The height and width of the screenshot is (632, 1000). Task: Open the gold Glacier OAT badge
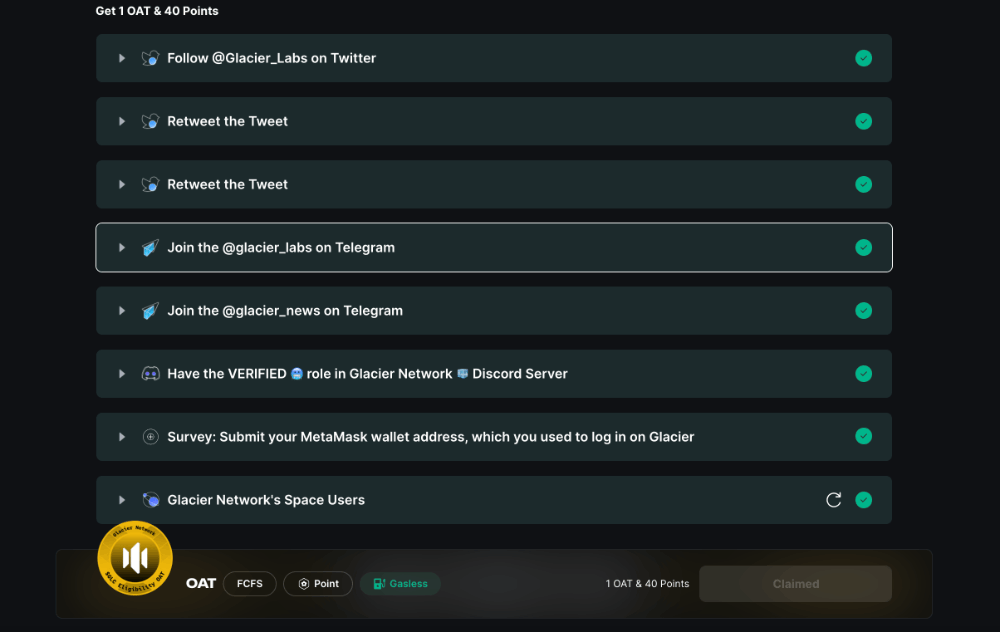pos(135,558)
